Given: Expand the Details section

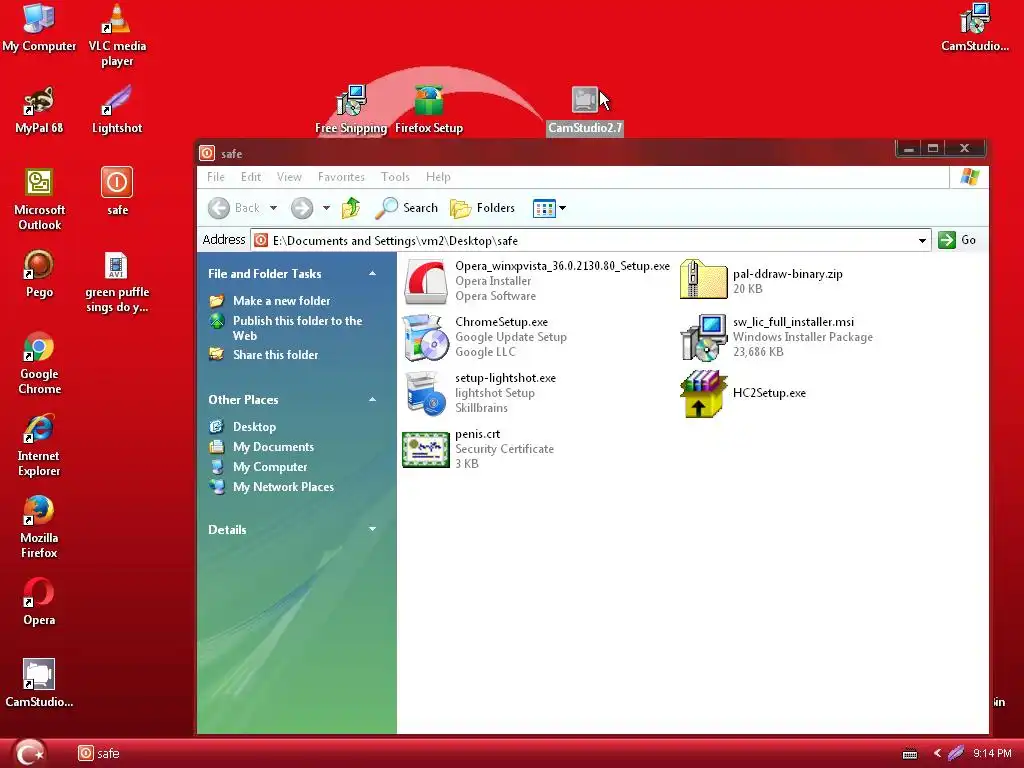Looking at the screenshot, I should [x=372, y=530].
